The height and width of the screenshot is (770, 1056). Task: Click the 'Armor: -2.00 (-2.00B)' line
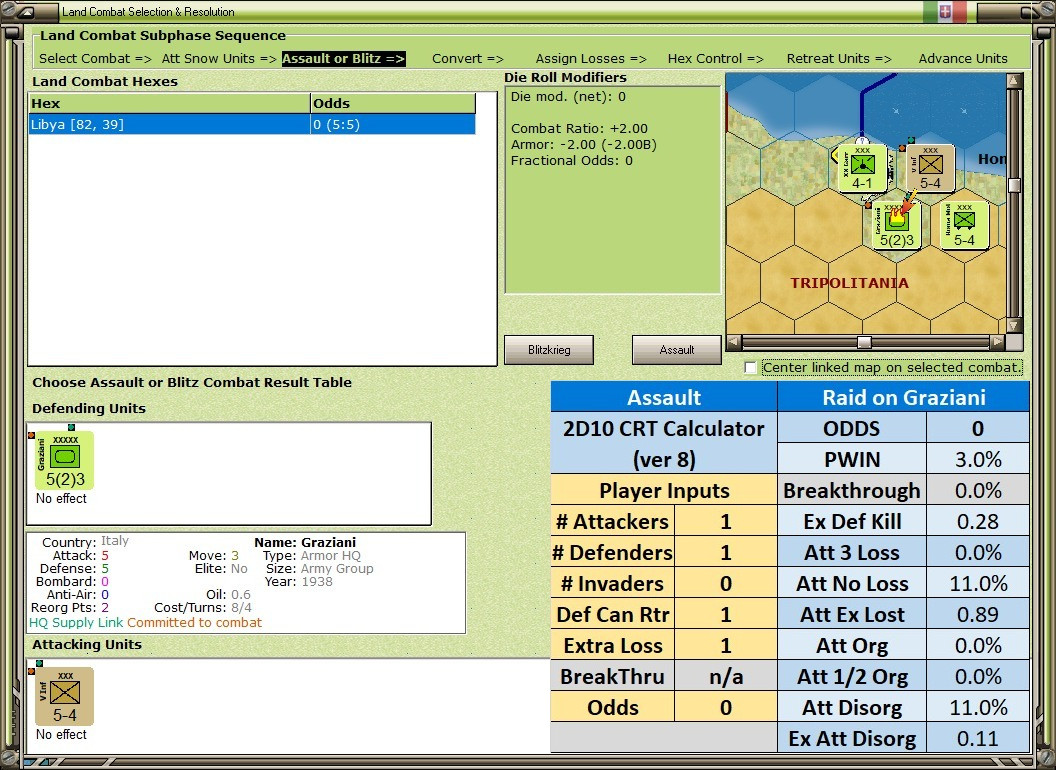pyautogui.click(x=583, y=144)
